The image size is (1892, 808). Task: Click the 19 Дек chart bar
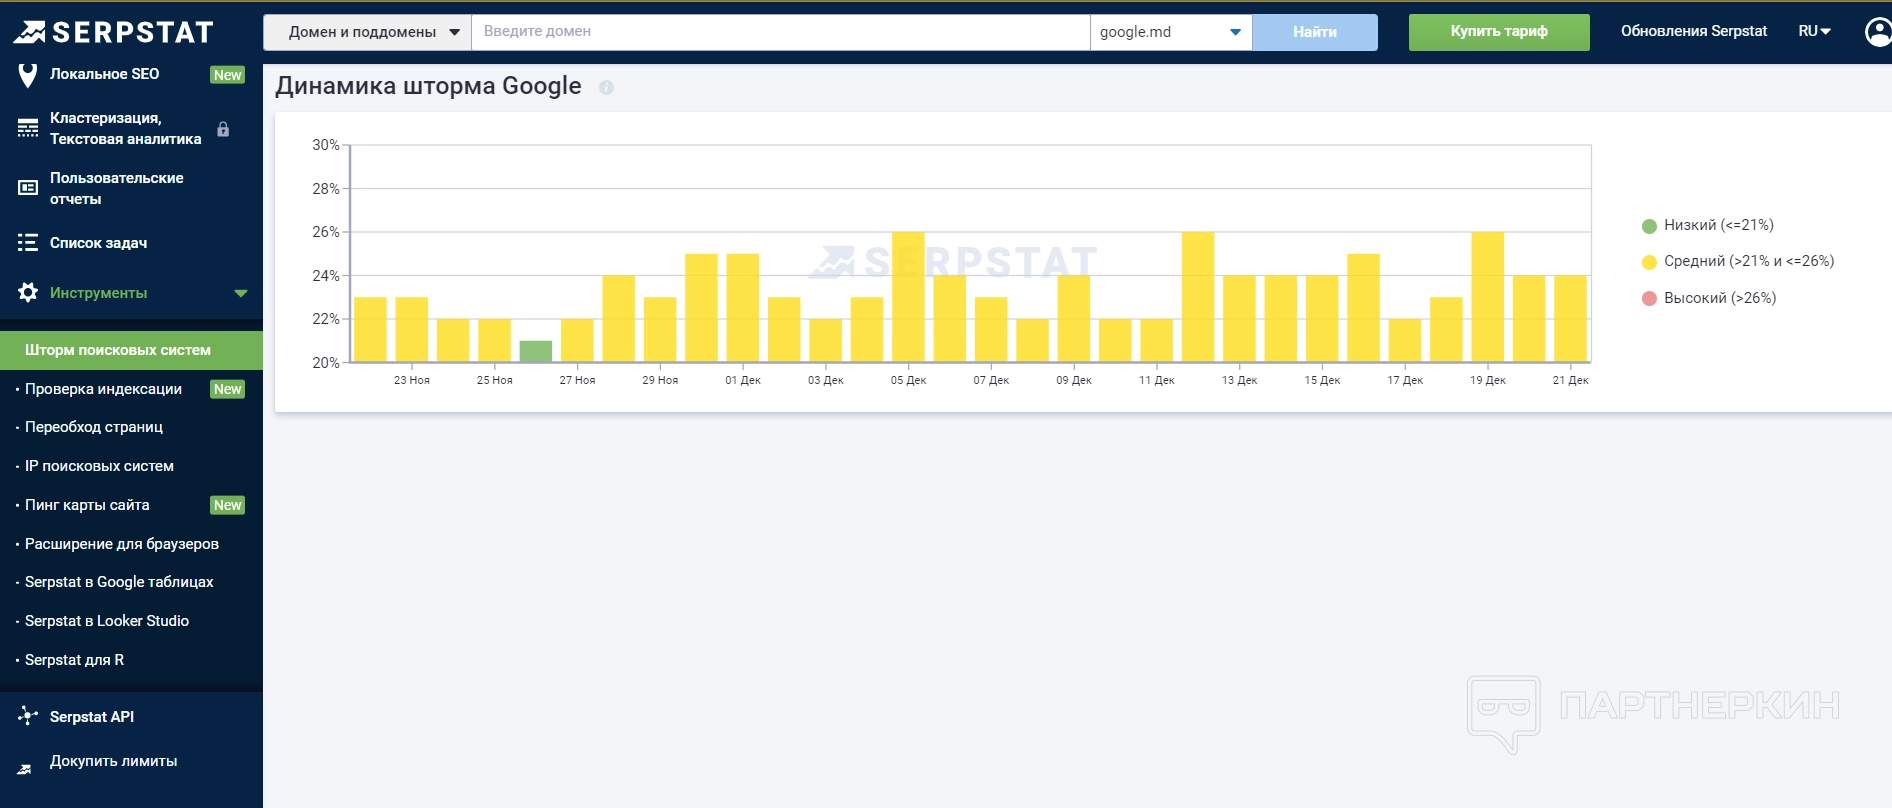(x=1487, y=297)
